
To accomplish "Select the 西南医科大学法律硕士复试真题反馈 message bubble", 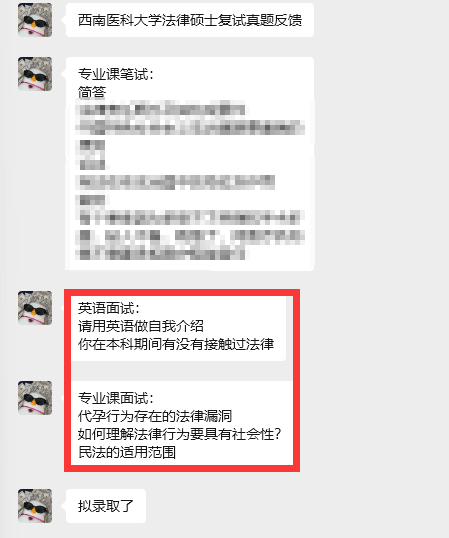I will [190, 20].
